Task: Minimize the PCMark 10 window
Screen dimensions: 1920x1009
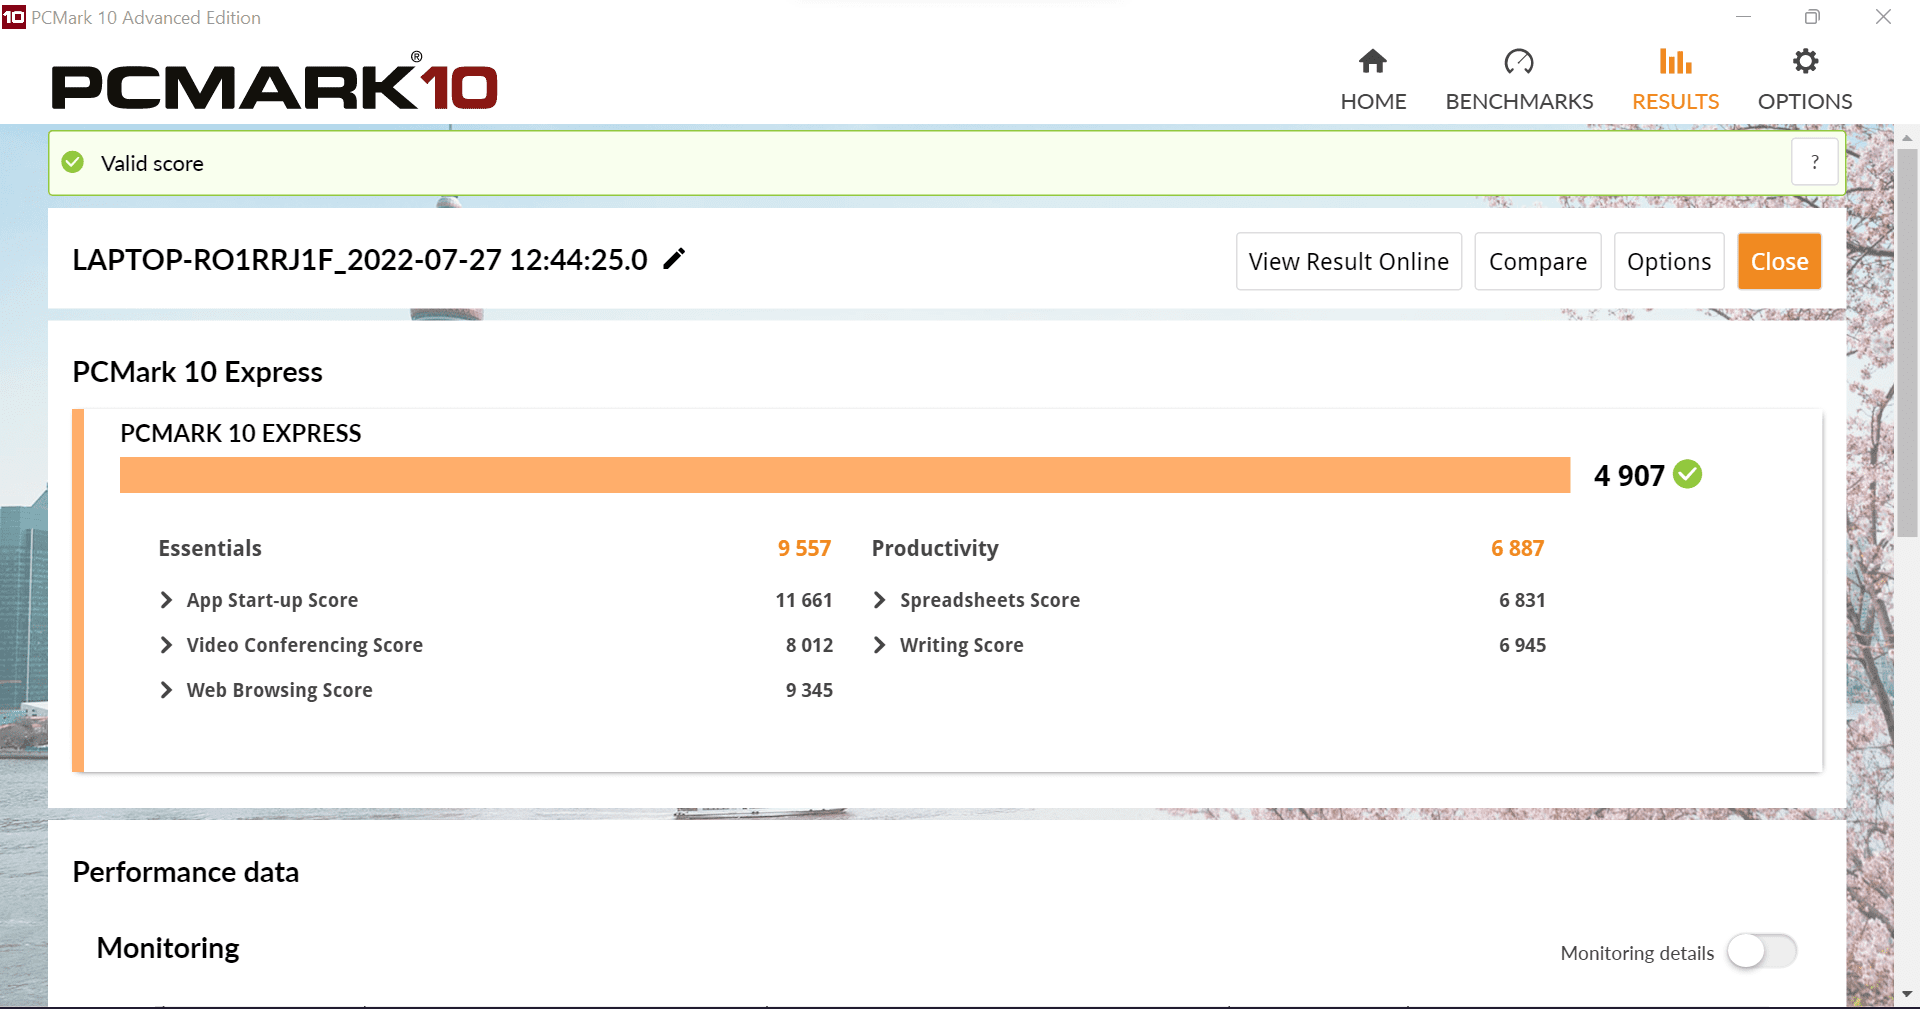Action: tap(1743, 17)
